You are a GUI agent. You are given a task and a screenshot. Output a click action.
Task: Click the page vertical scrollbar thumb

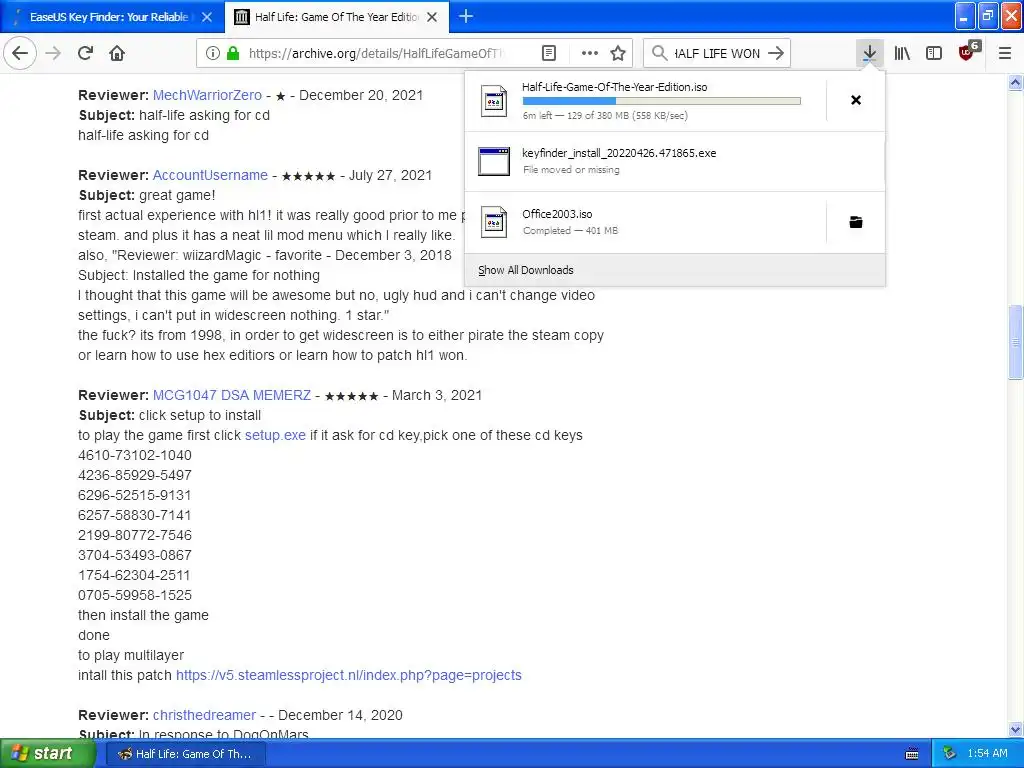click(x=1015, y=342)
